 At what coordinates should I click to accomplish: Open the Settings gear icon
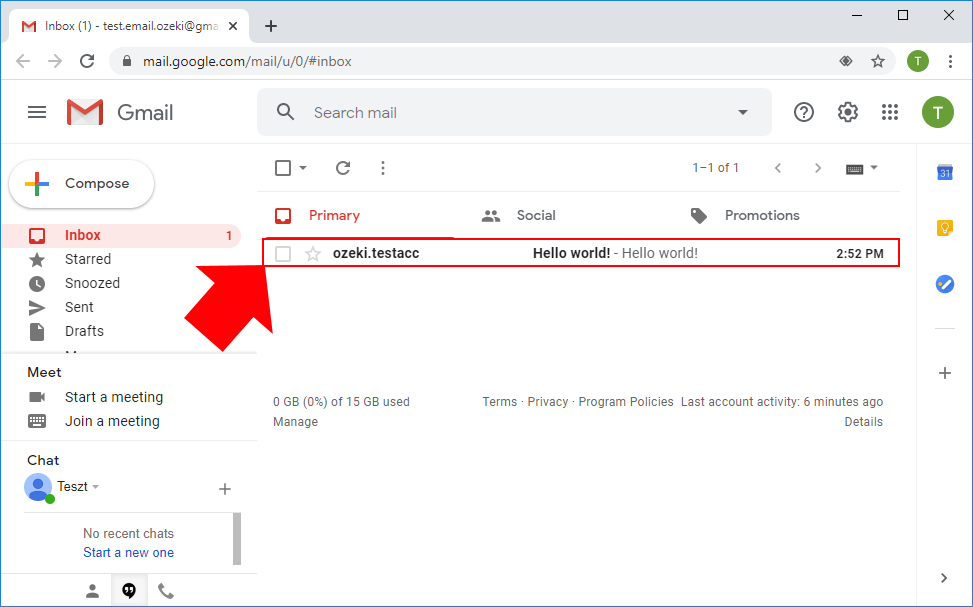pyautogui.click(x=848, y=112)
